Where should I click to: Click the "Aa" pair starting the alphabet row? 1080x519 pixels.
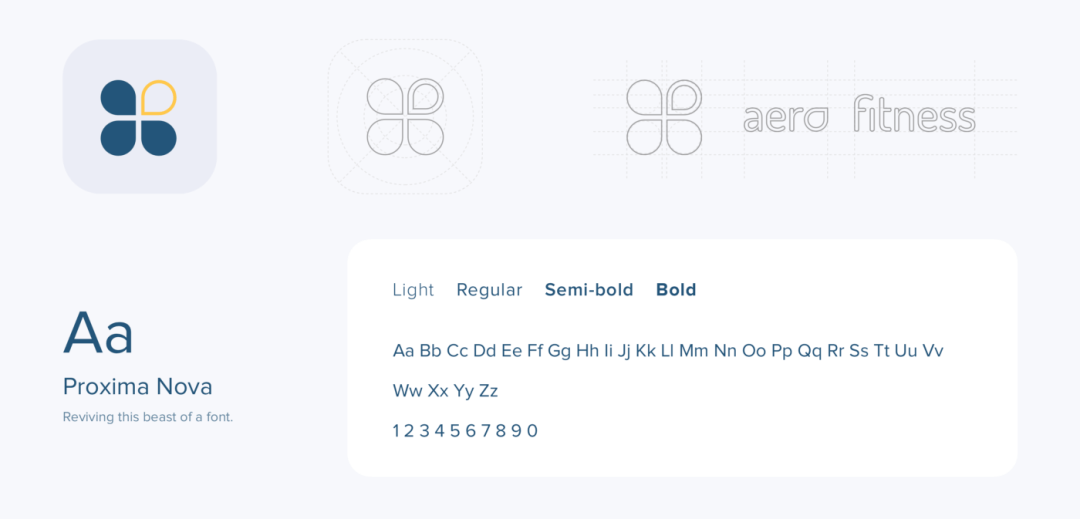coord(403,351)
